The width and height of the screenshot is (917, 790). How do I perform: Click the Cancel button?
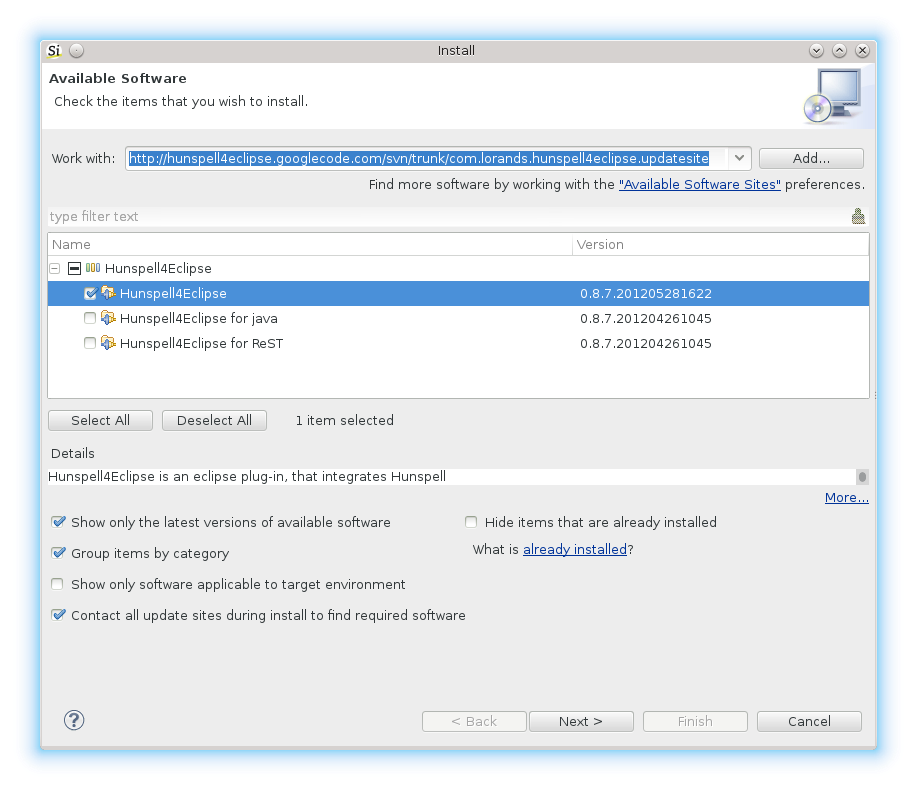point(809,722)
